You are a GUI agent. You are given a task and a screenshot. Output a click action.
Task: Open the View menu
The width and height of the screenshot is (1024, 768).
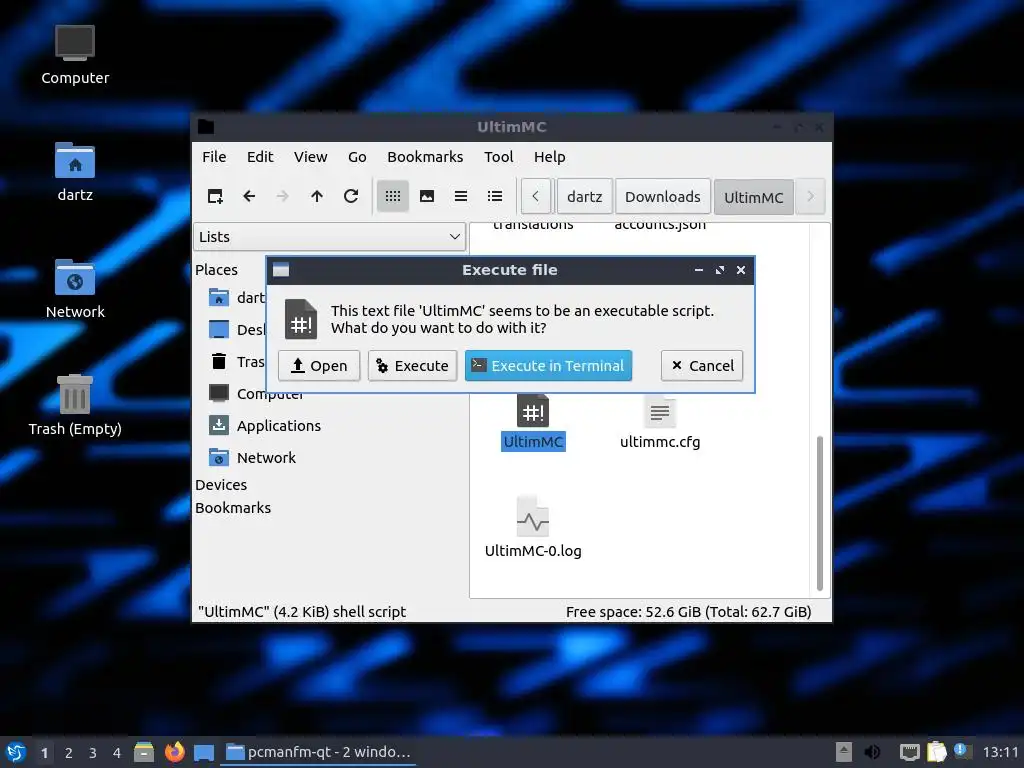coord(310,157)
